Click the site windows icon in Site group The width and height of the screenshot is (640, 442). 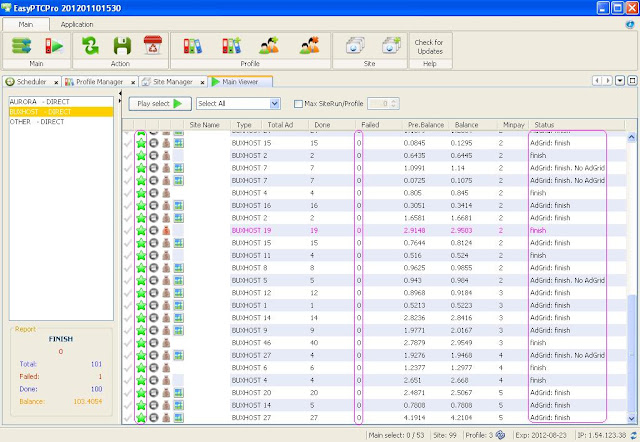click(x=355, y=45)
